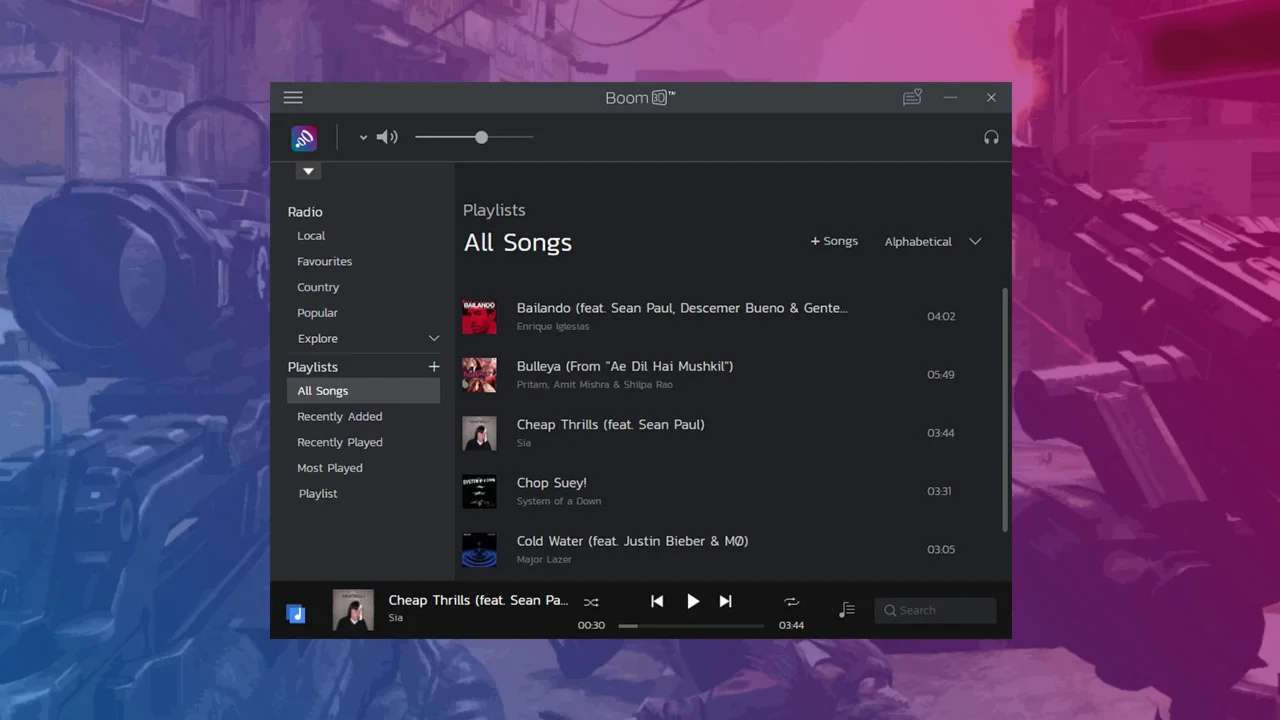Minimize the Boom 3D window
The width and height of the screenshot is (1280, 720).
[950, 97]
